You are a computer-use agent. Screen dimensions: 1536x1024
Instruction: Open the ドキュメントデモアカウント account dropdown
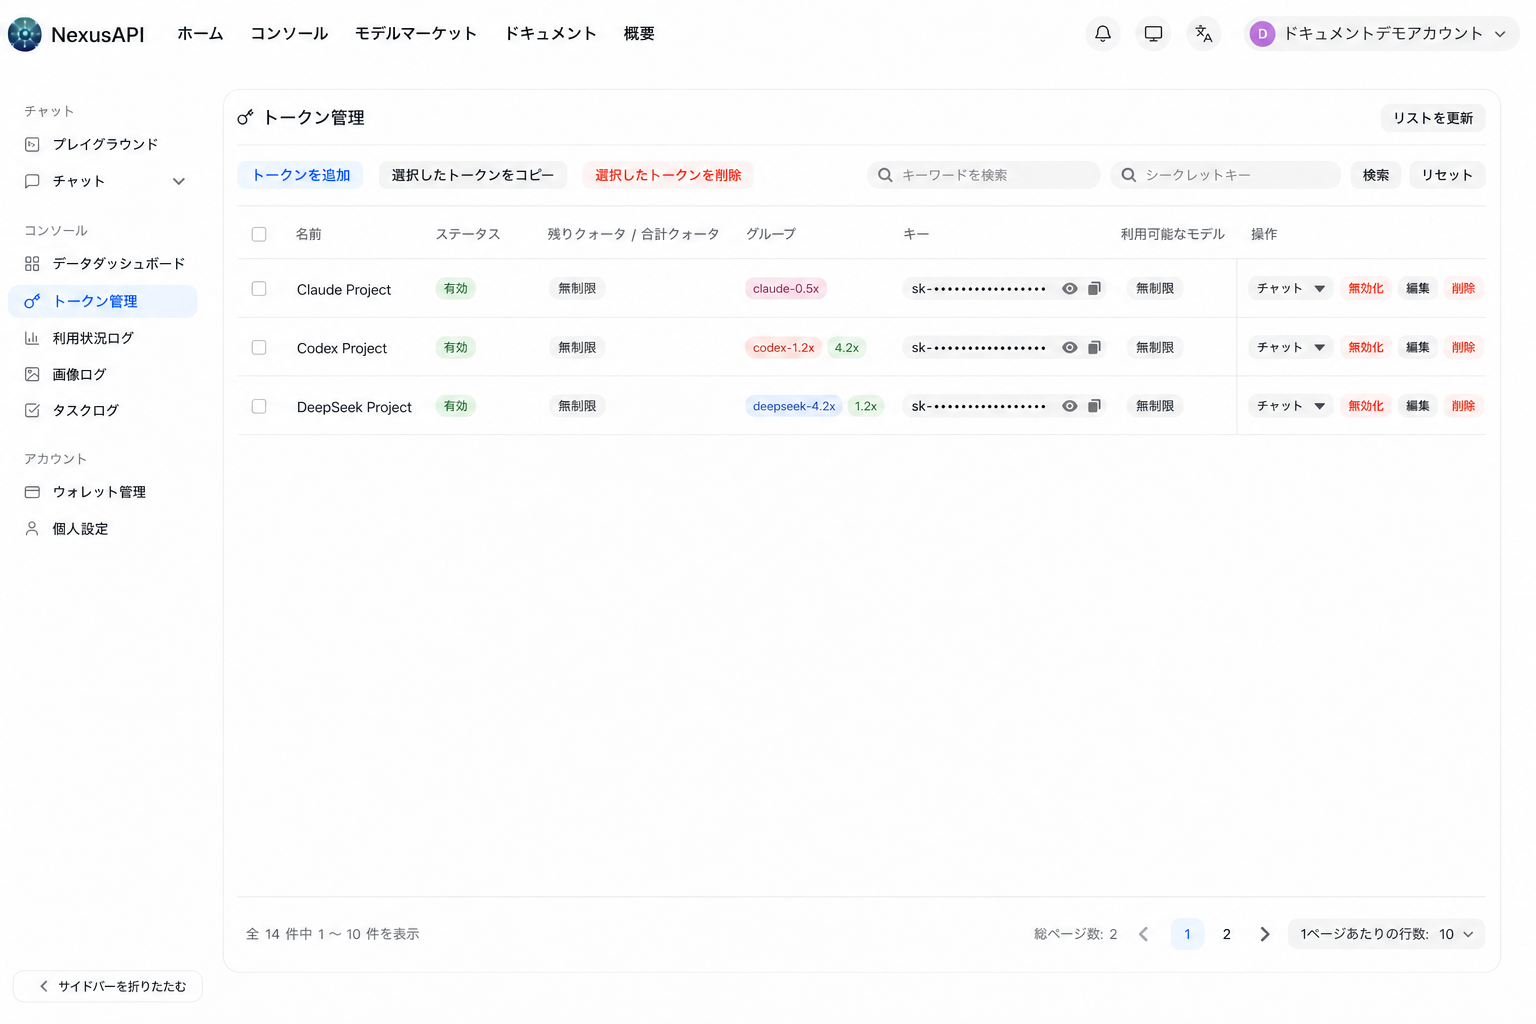point(1381,34)
